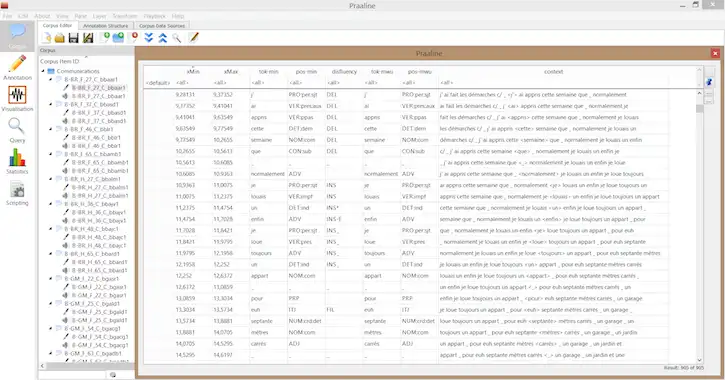Click the <default> filter row cell
Screen dimensions: 725x380
tap(158, 83)
